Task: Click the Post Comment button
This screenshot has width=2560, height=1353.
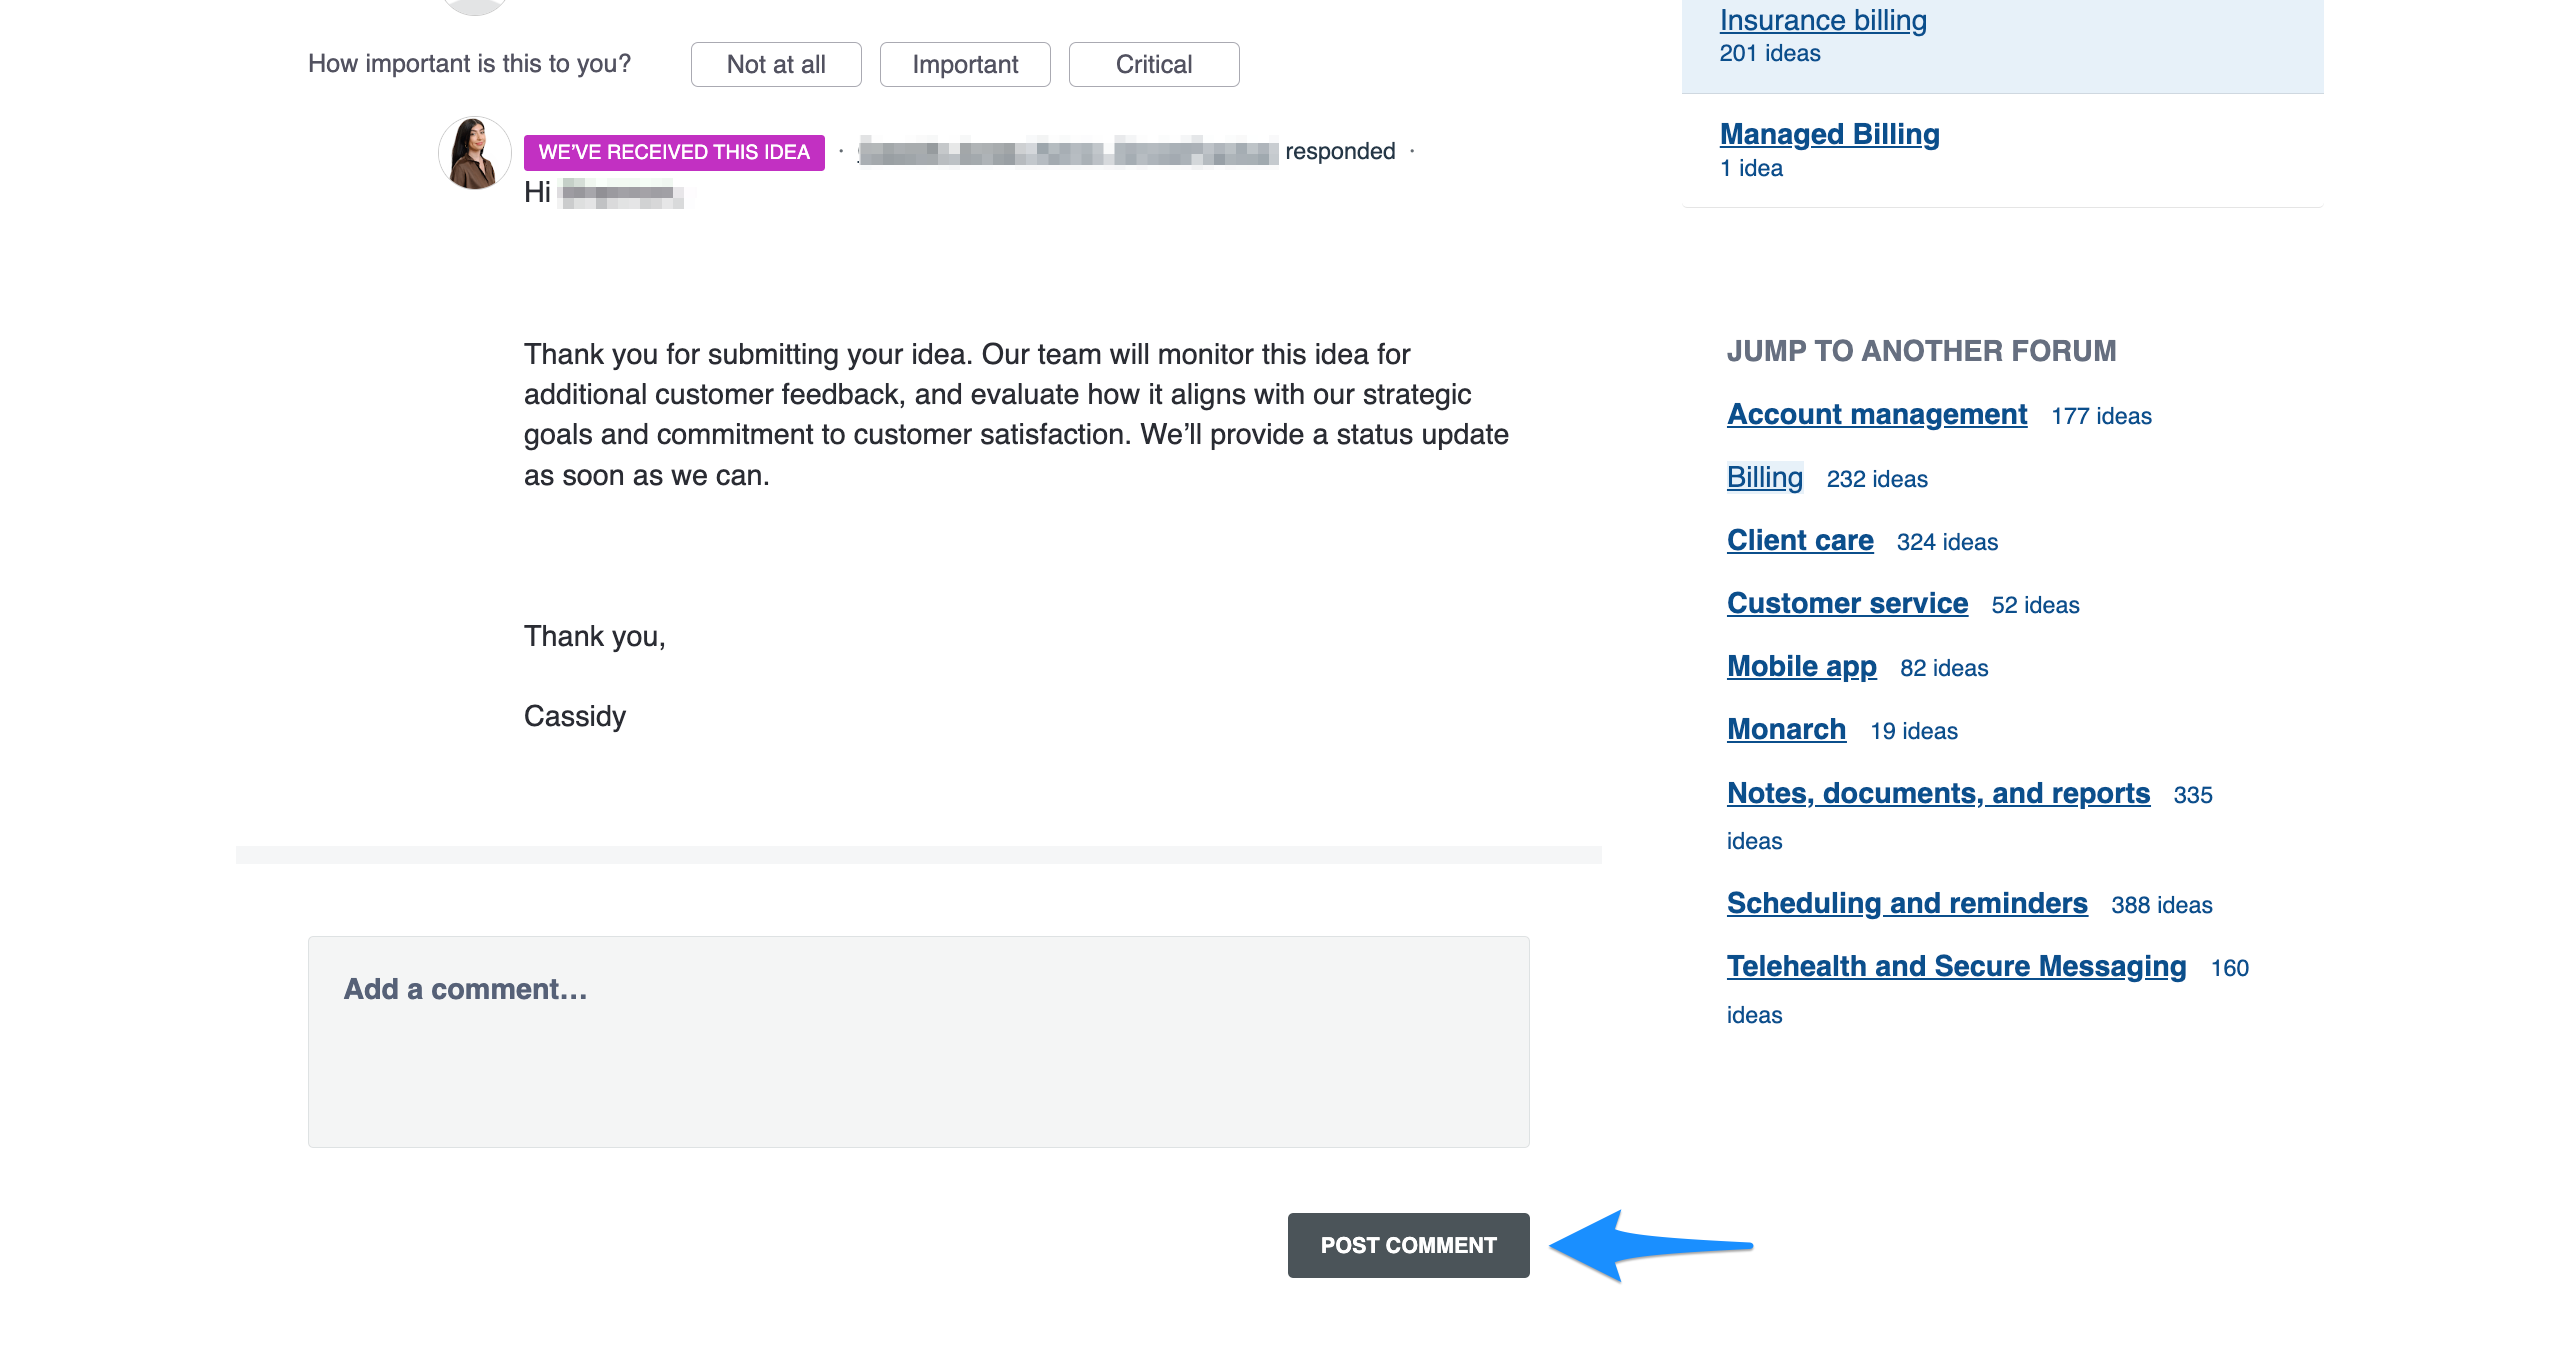Action: 1408,1245
